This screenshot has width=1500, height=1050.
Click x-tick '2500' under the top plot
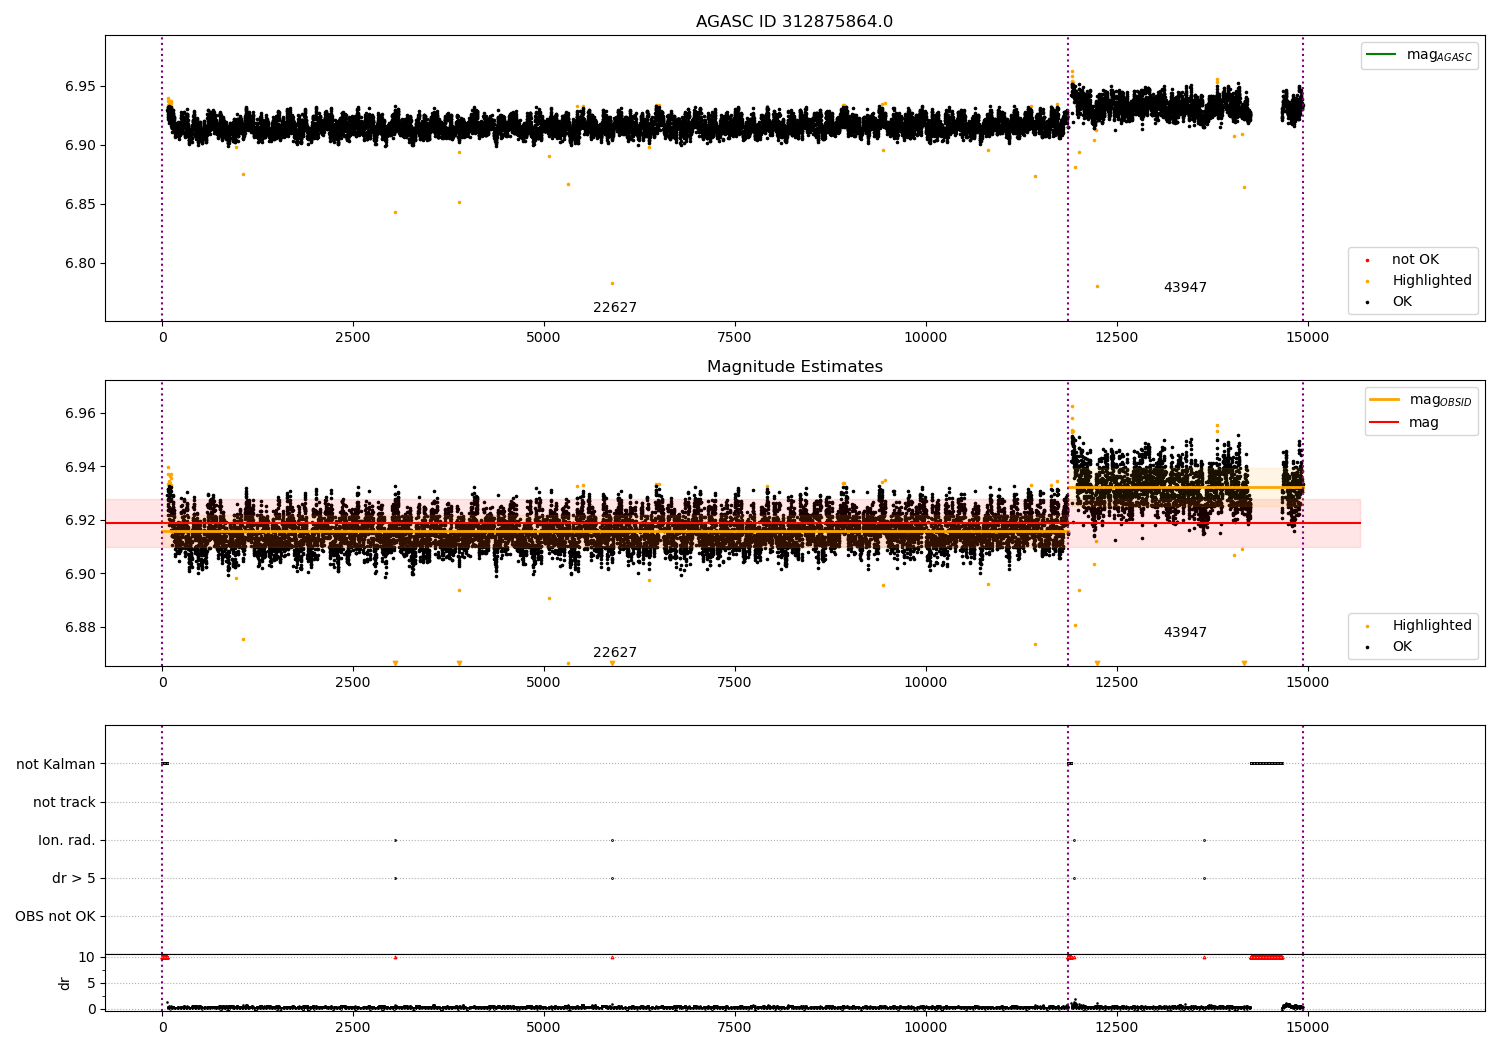(353, 338)
